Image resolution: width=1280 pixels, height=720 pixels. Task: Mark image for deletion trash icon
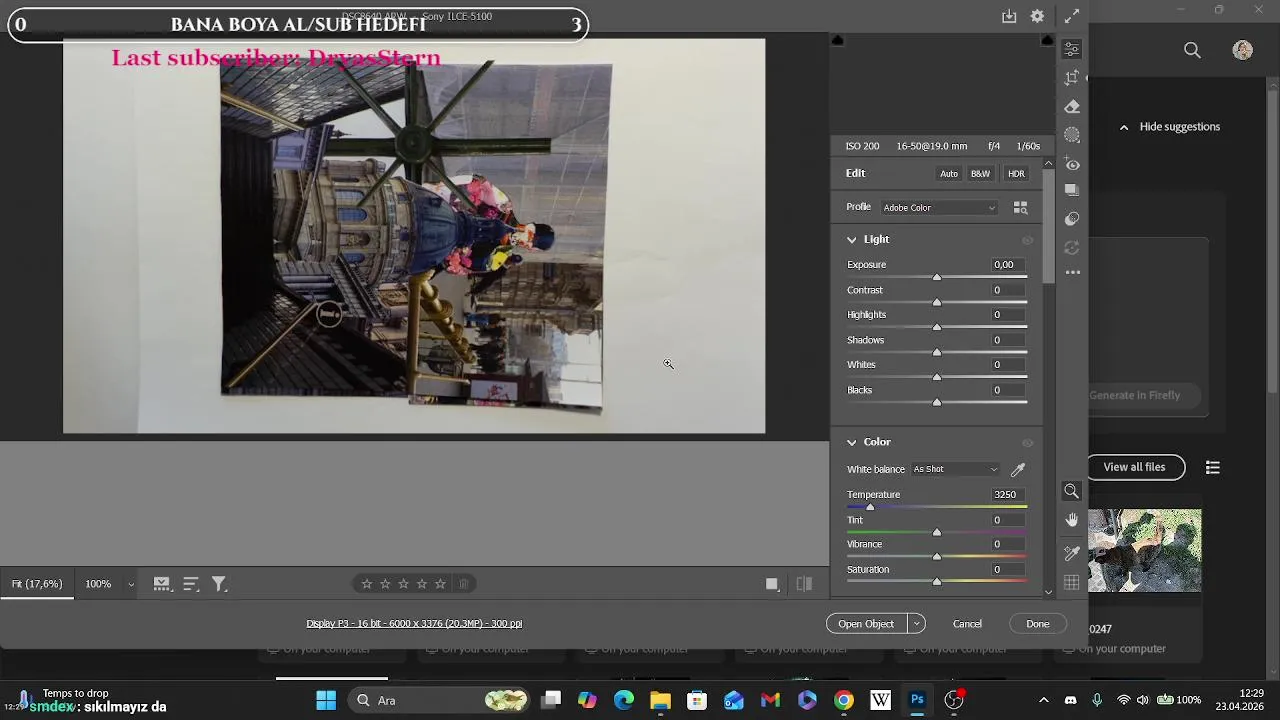tap(463, 584)
